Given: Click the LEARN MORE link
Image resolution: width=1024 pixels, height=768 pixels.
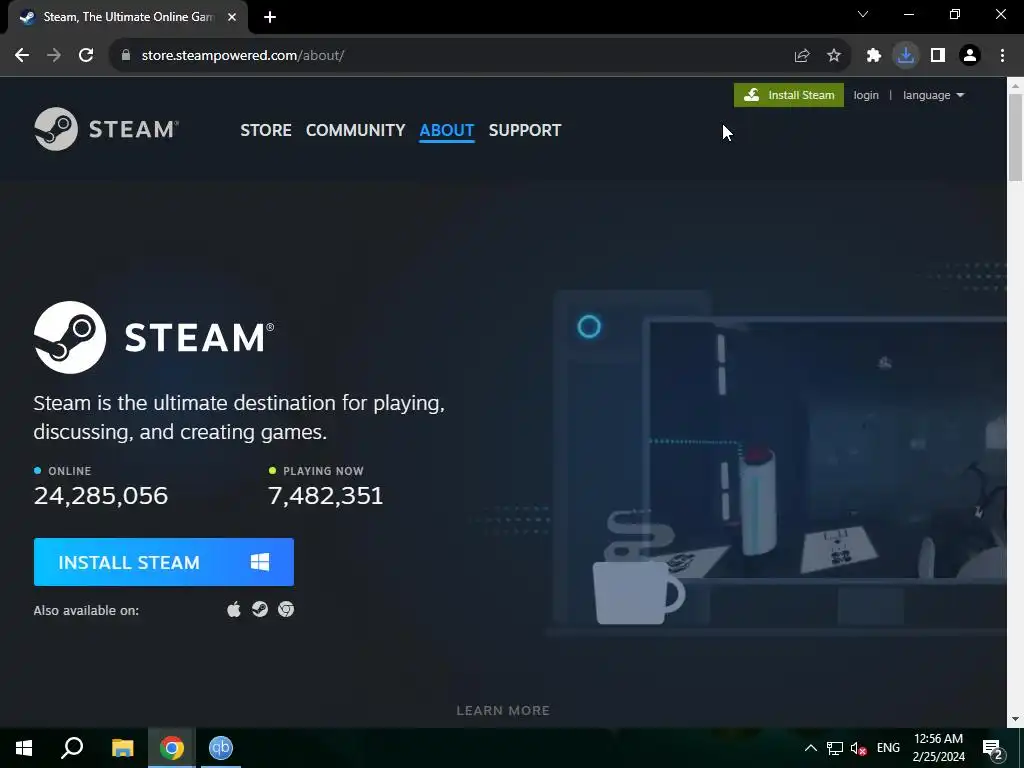Looking at the screenshot, I should (x=503, y=711).
